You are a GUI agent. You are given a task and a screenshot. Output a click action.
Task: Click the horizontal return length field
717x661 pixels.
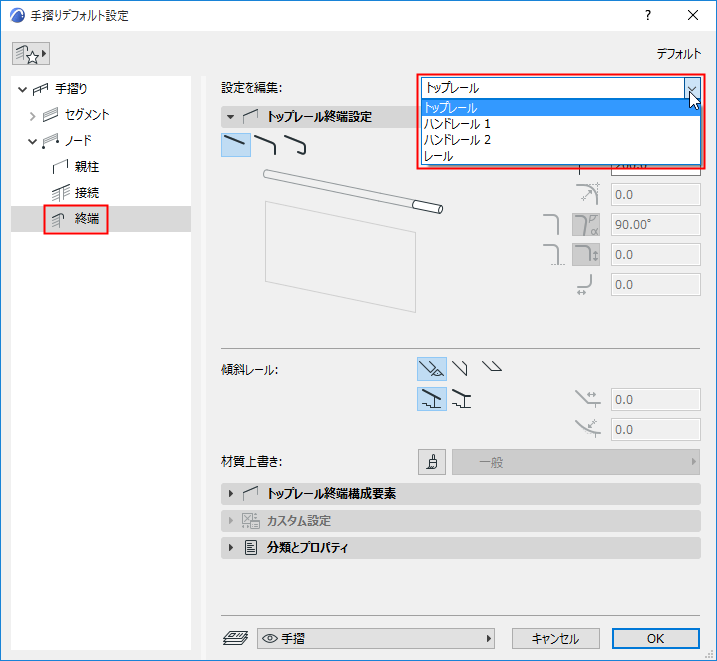[655, 285]
